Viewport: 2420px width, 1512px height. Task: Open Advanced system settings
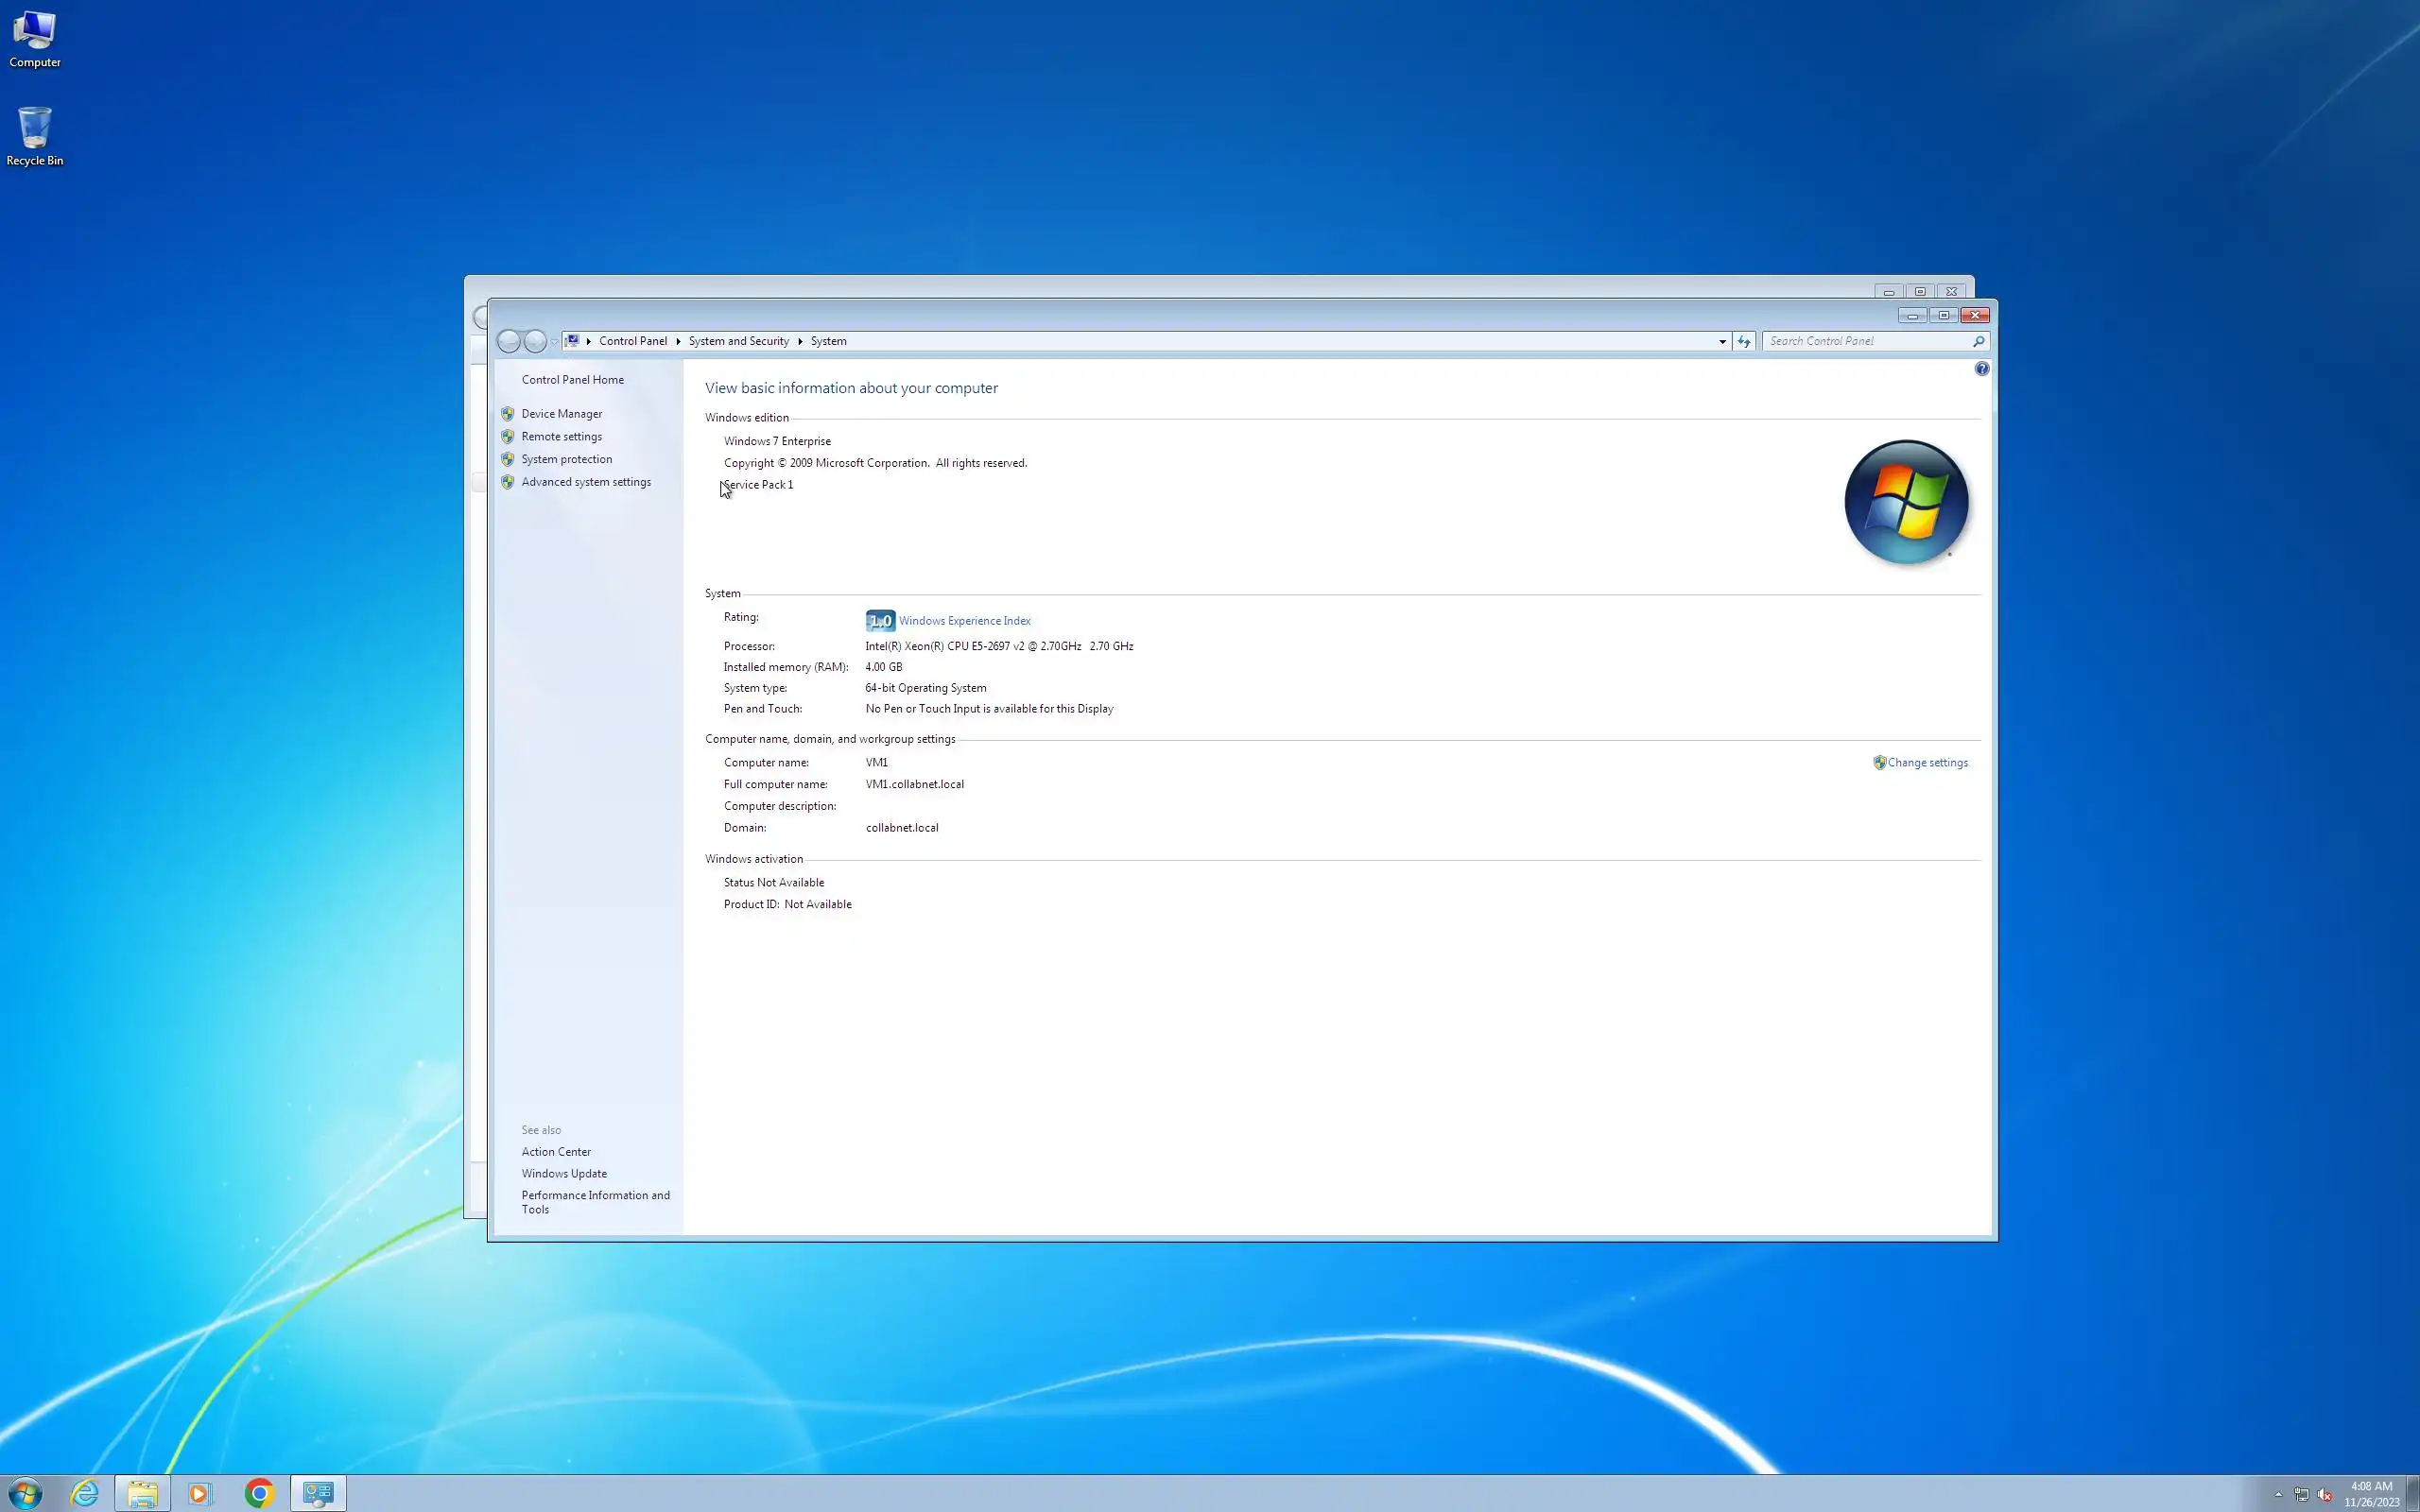pyautogui.click(x=585, y=482)
